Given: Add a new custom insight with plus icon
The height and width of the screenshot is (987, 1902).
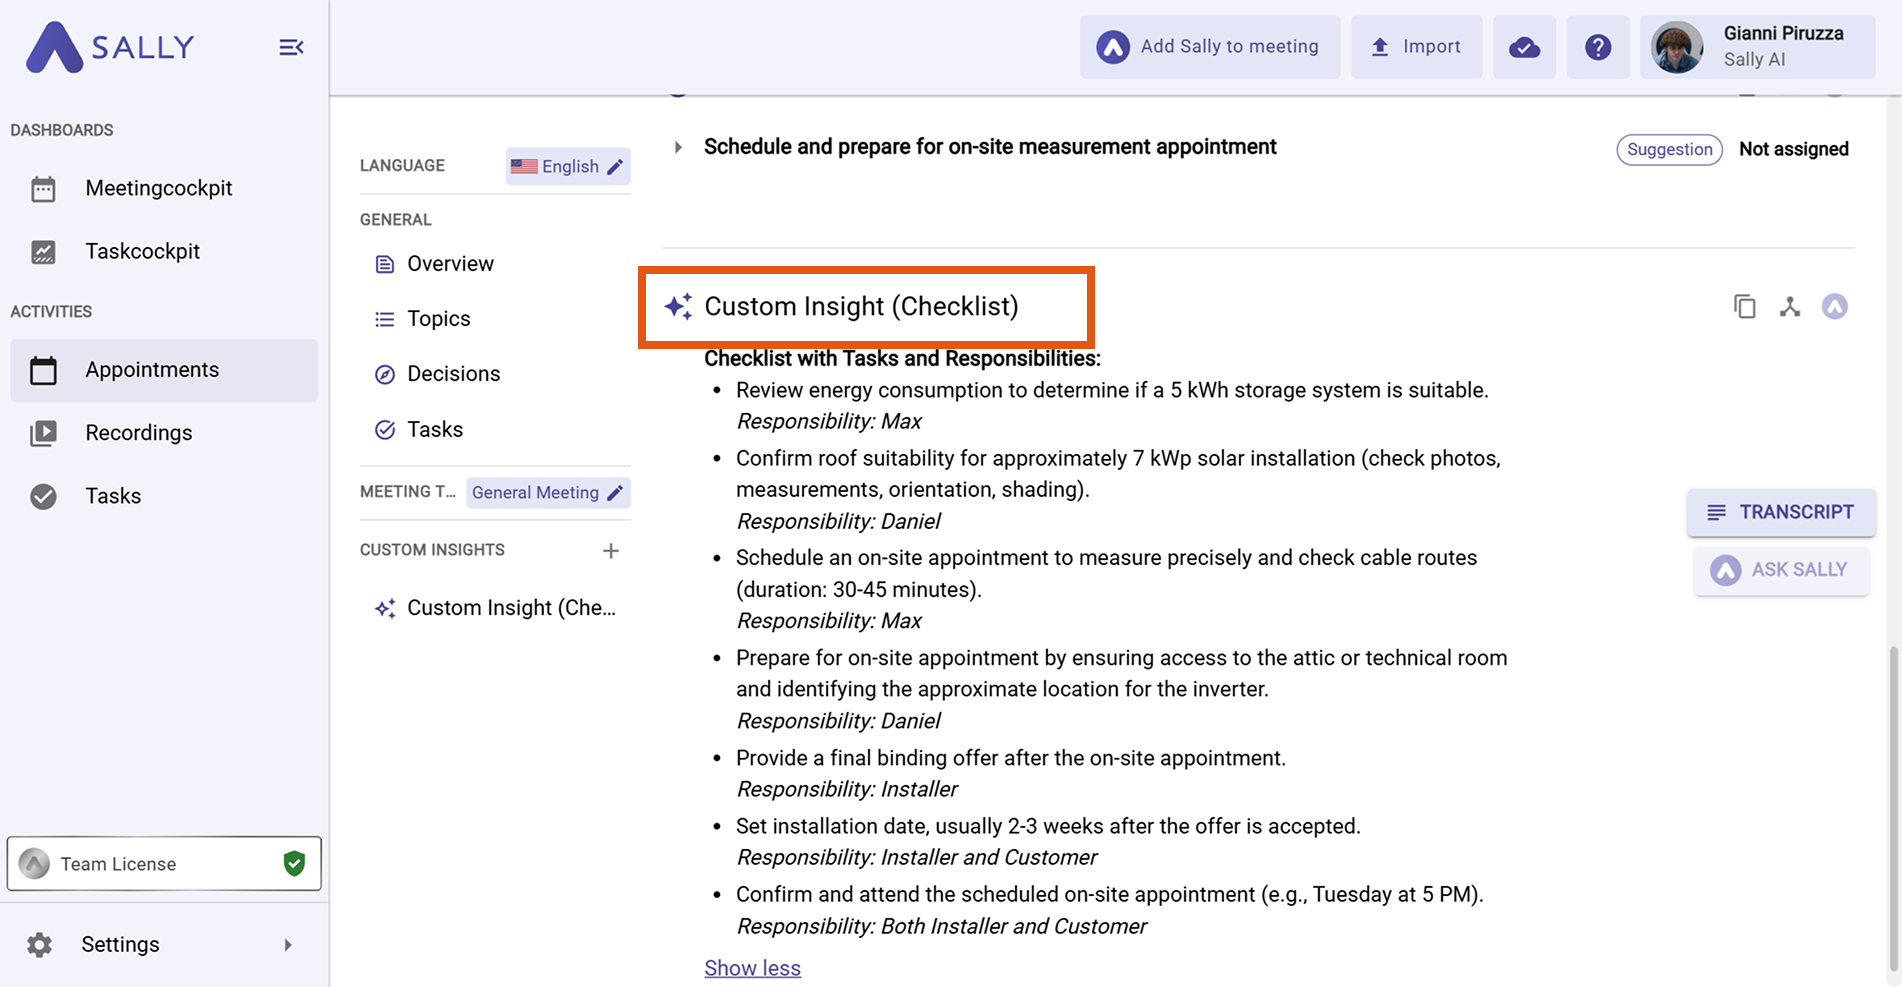Looking at the screenshot, I should [x=611, y=551].
